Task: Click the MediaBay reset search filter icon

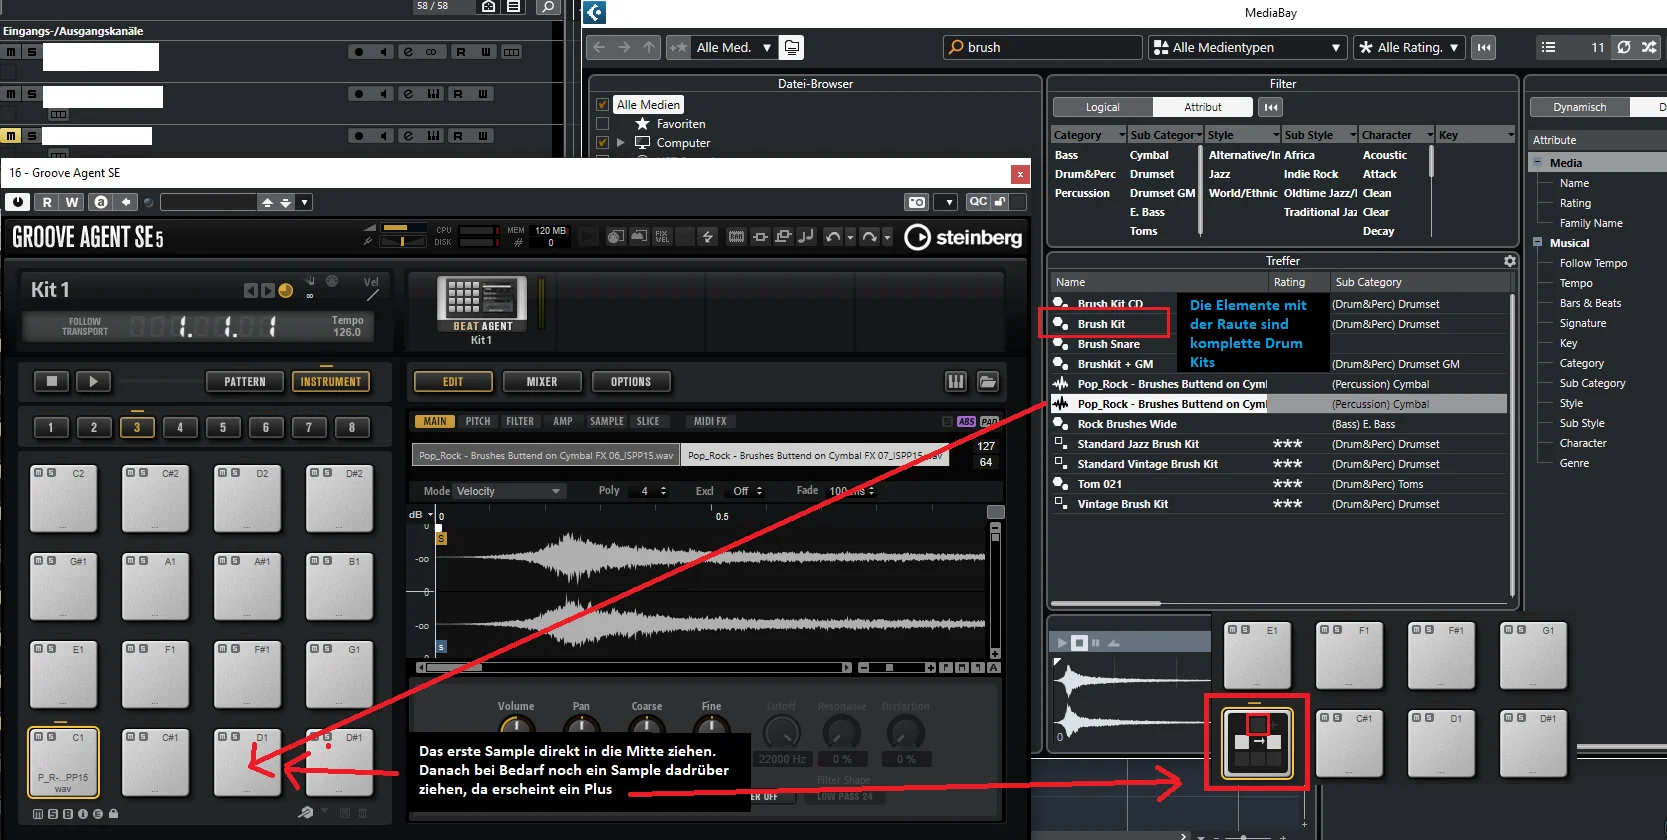Action: (1484, 47)
